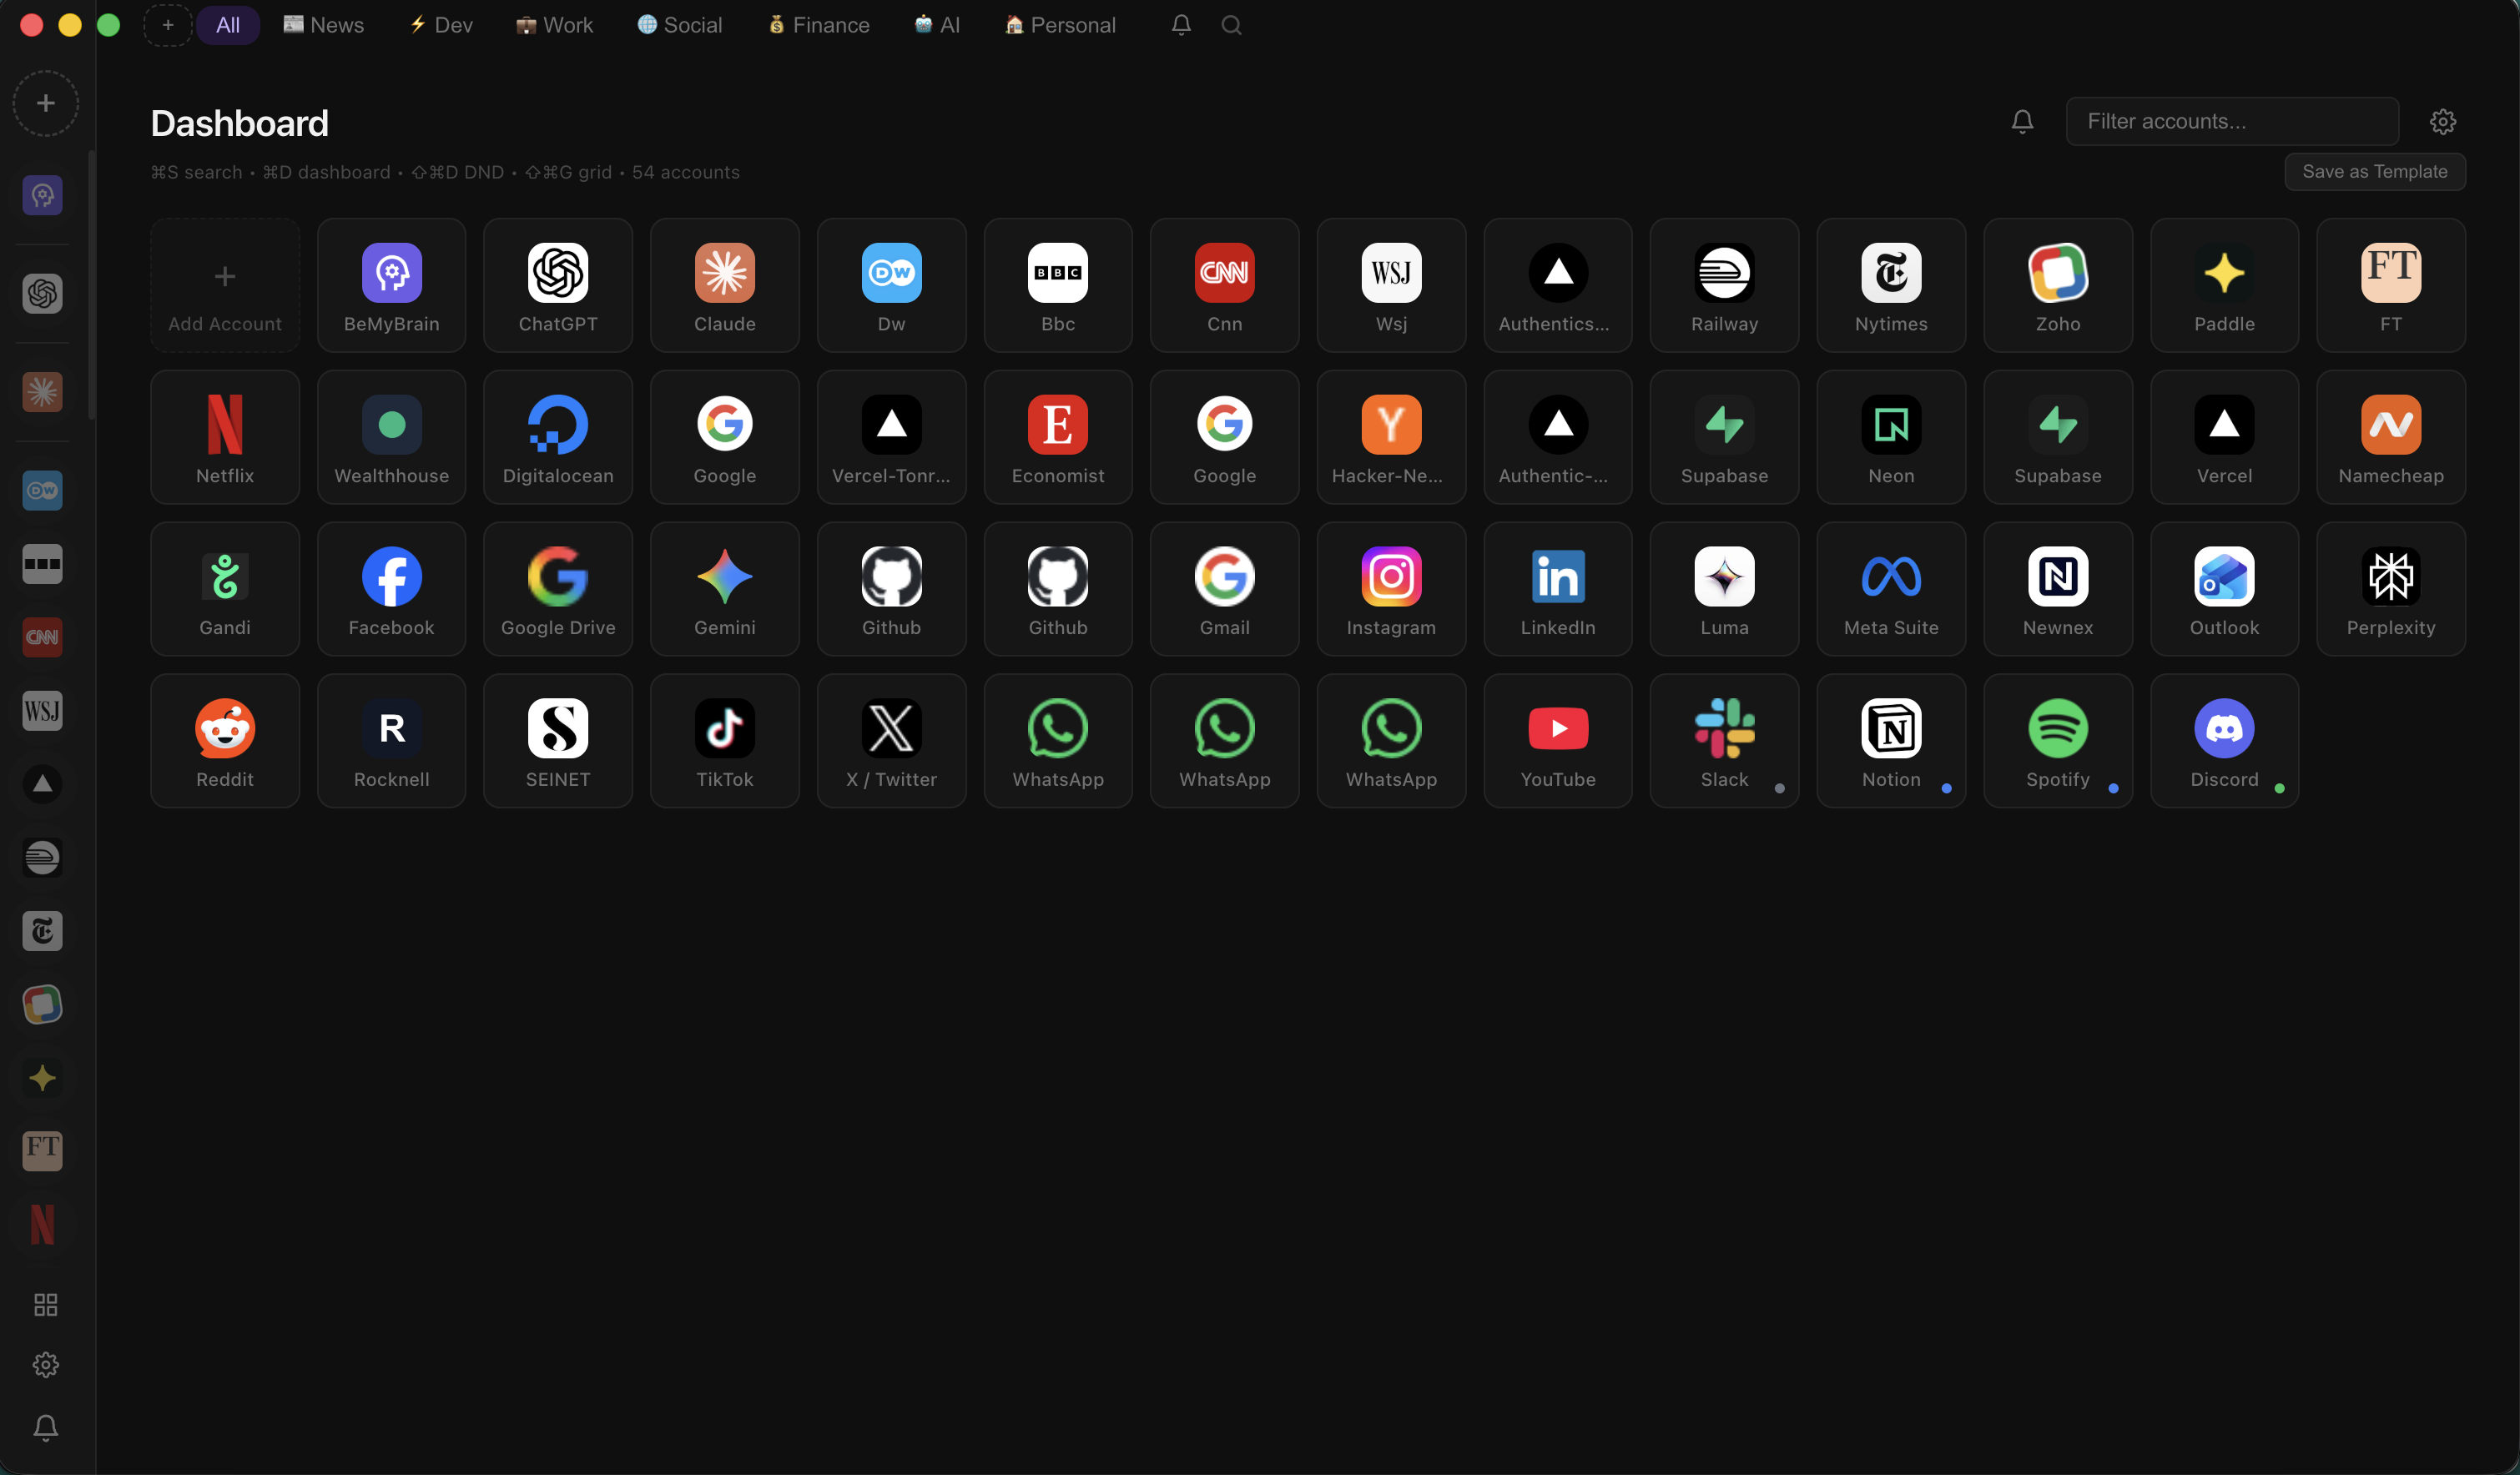Switch to the Personal tab
This screenshot has height=1475, width=2520.
[1061, 25]
